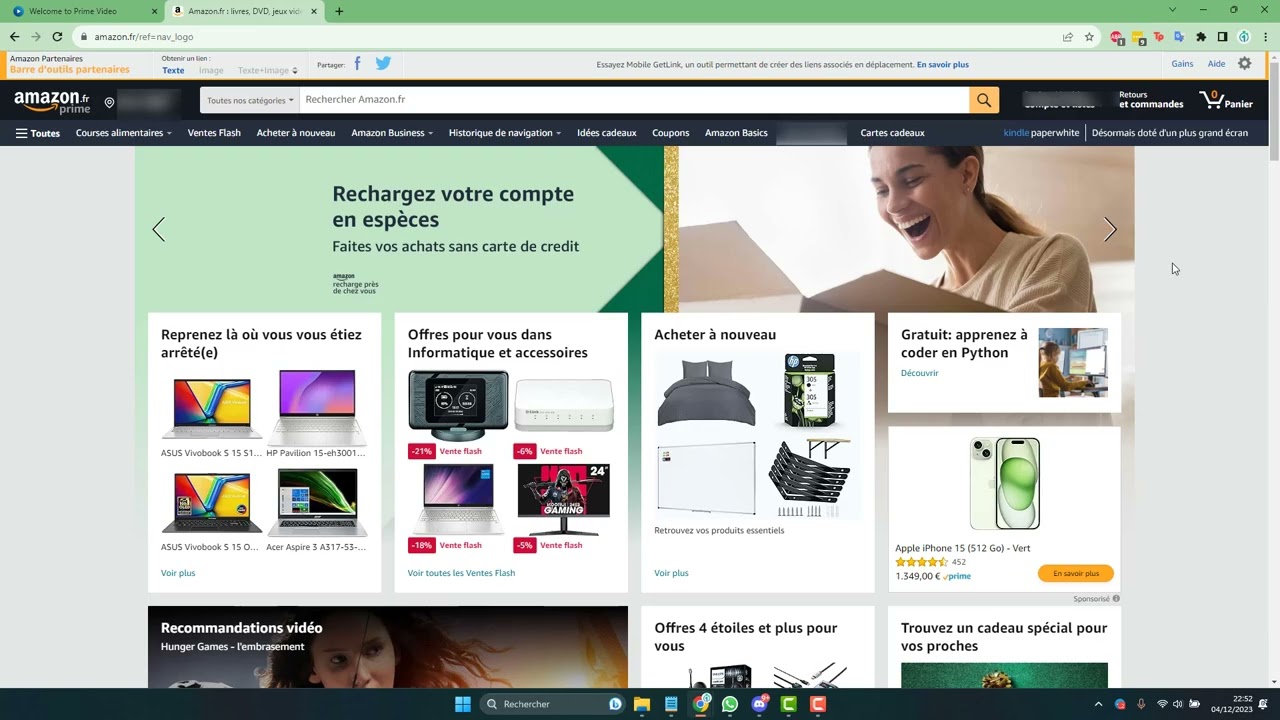Expand the Historique de navigation menu
1280x720 pixels.
[x=505, y=133]
